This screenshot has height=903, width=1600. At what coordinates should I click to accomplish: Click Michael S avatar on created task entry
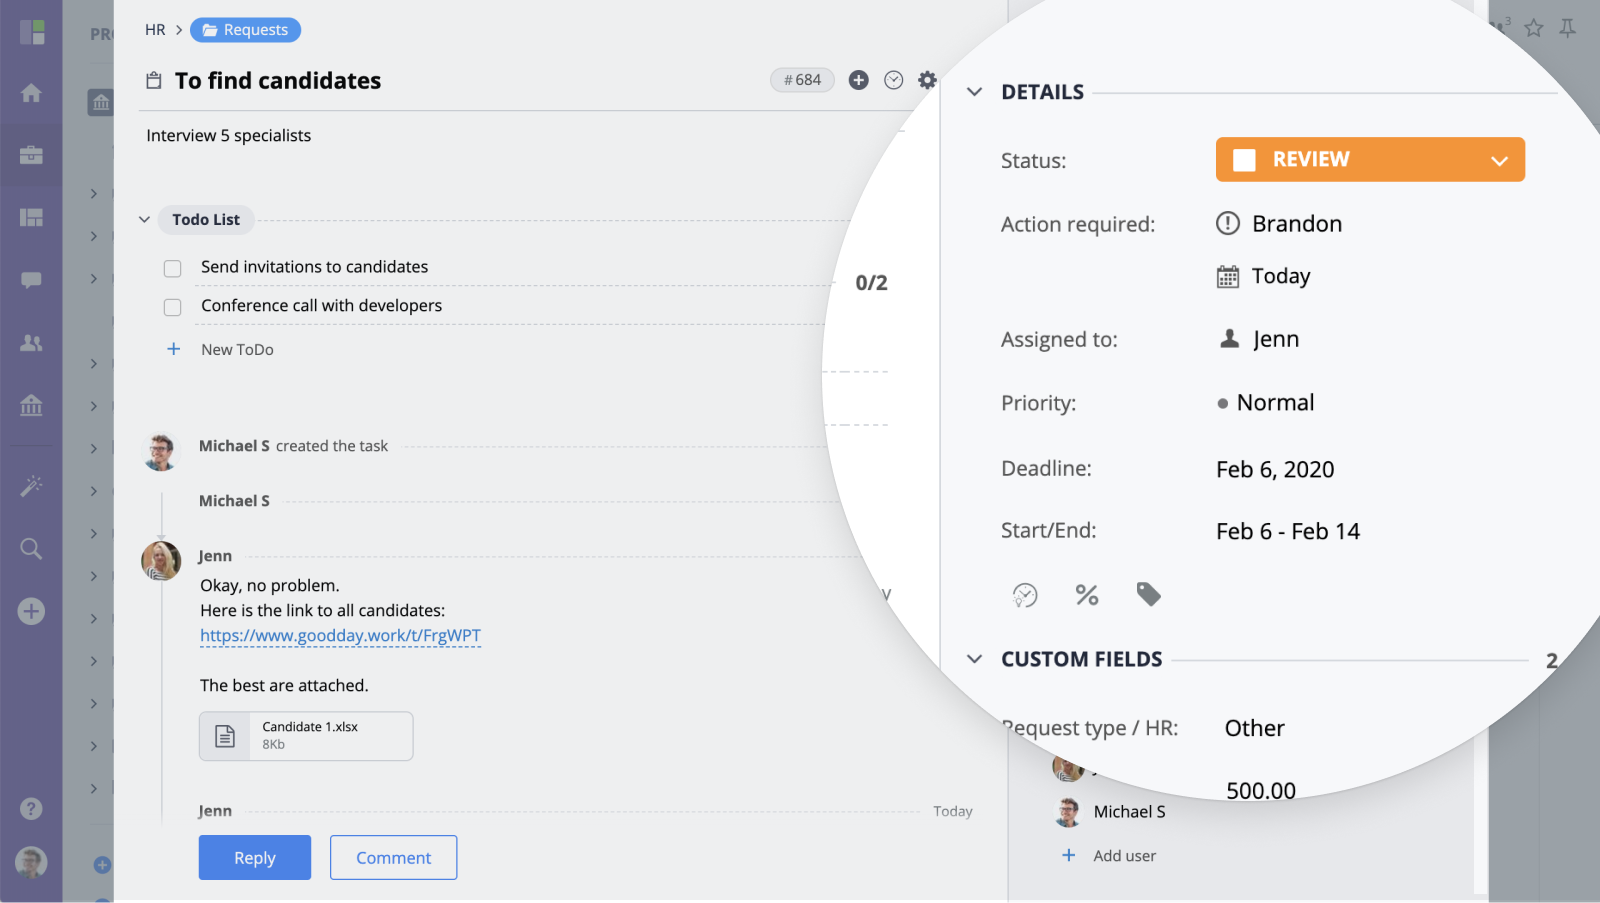coord(161,451)
